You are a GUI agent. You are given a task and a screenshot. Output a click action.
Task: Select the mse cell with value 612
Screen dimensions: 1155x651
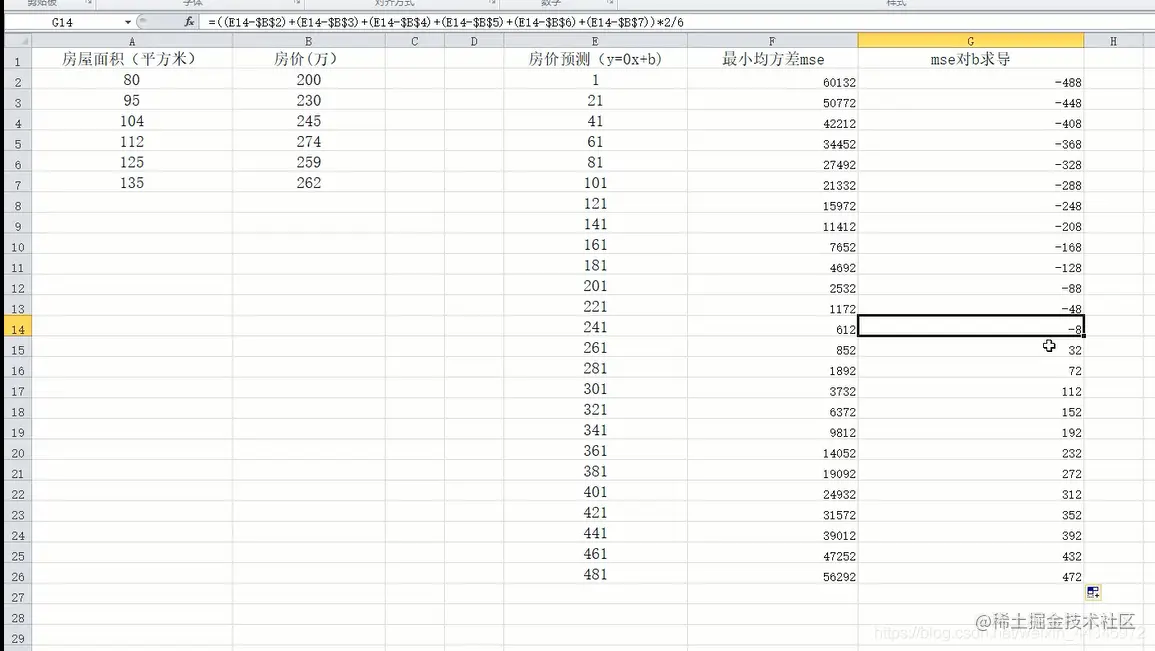coord(772,329)
